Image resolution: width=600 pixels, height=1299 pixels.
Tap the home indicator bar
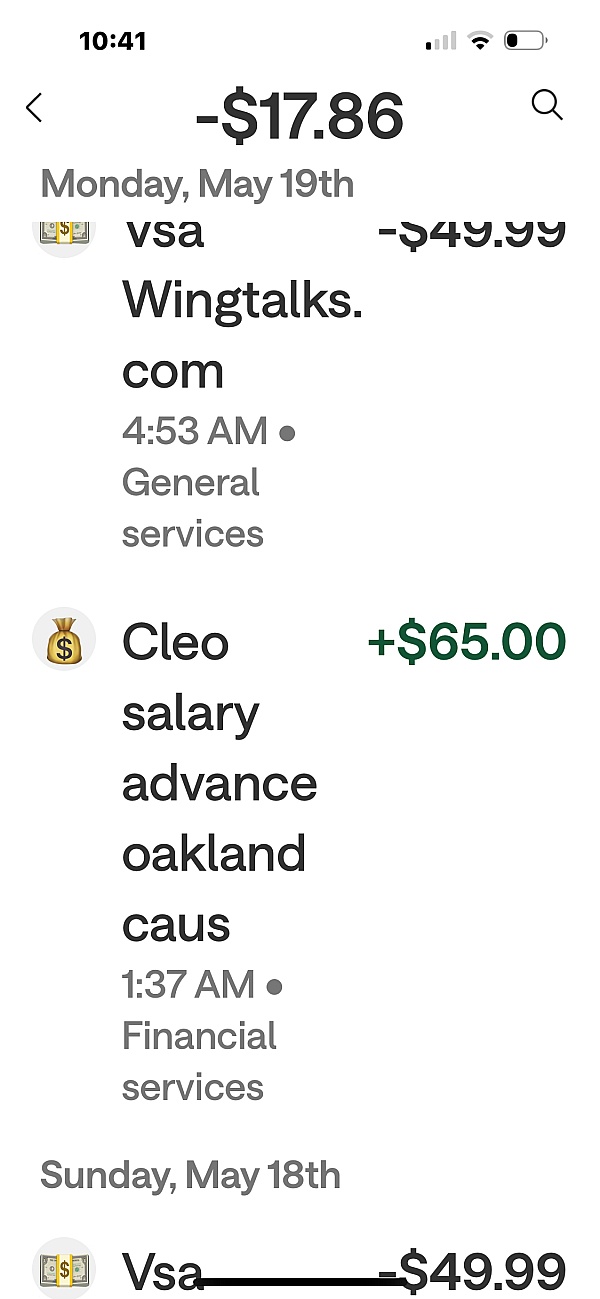point(300,1280)
